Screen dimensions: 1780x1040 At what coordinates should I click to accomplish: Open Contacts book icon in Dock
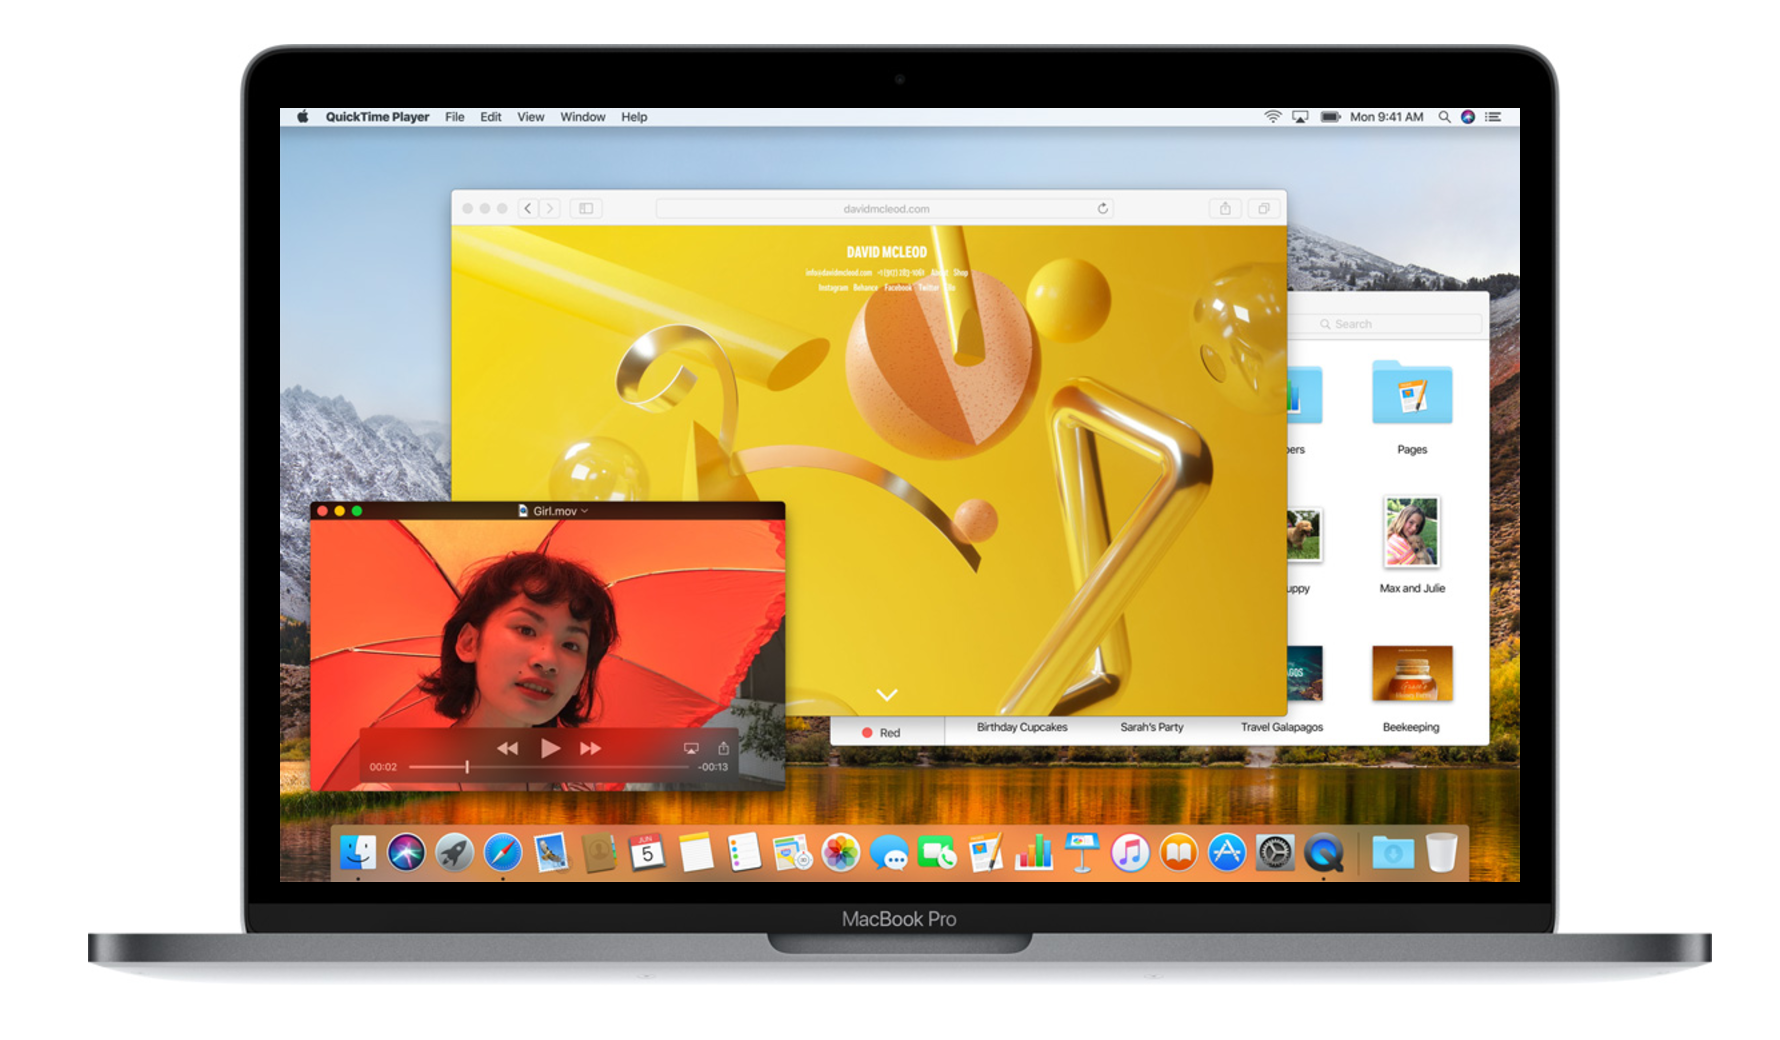[x=599, y=853]
